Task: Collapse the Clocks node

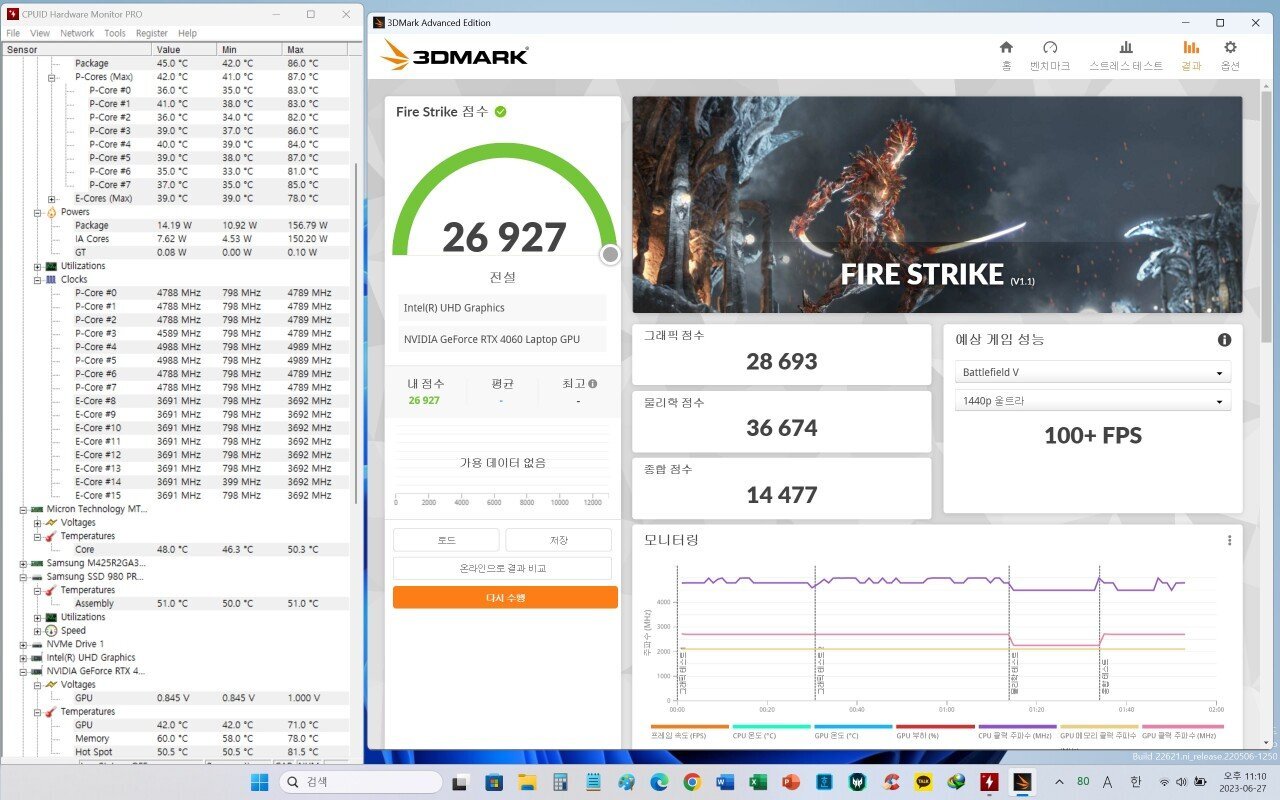Action: 37,280
